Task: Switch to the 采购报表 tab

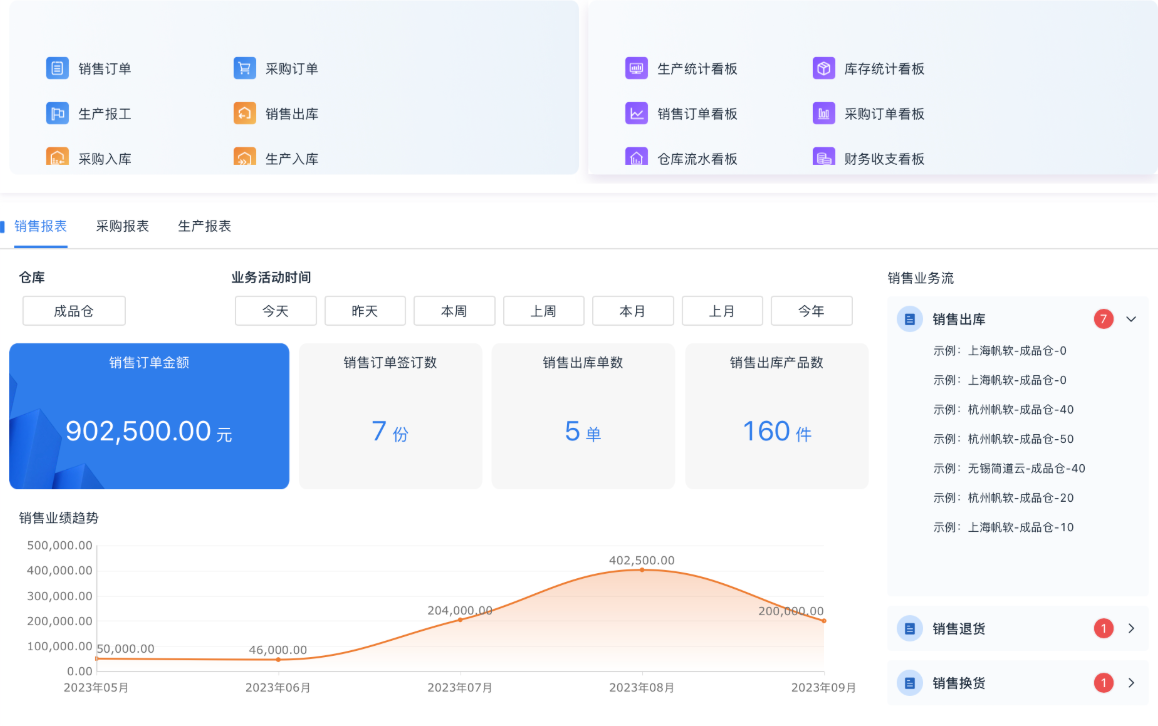Action: 122,226
